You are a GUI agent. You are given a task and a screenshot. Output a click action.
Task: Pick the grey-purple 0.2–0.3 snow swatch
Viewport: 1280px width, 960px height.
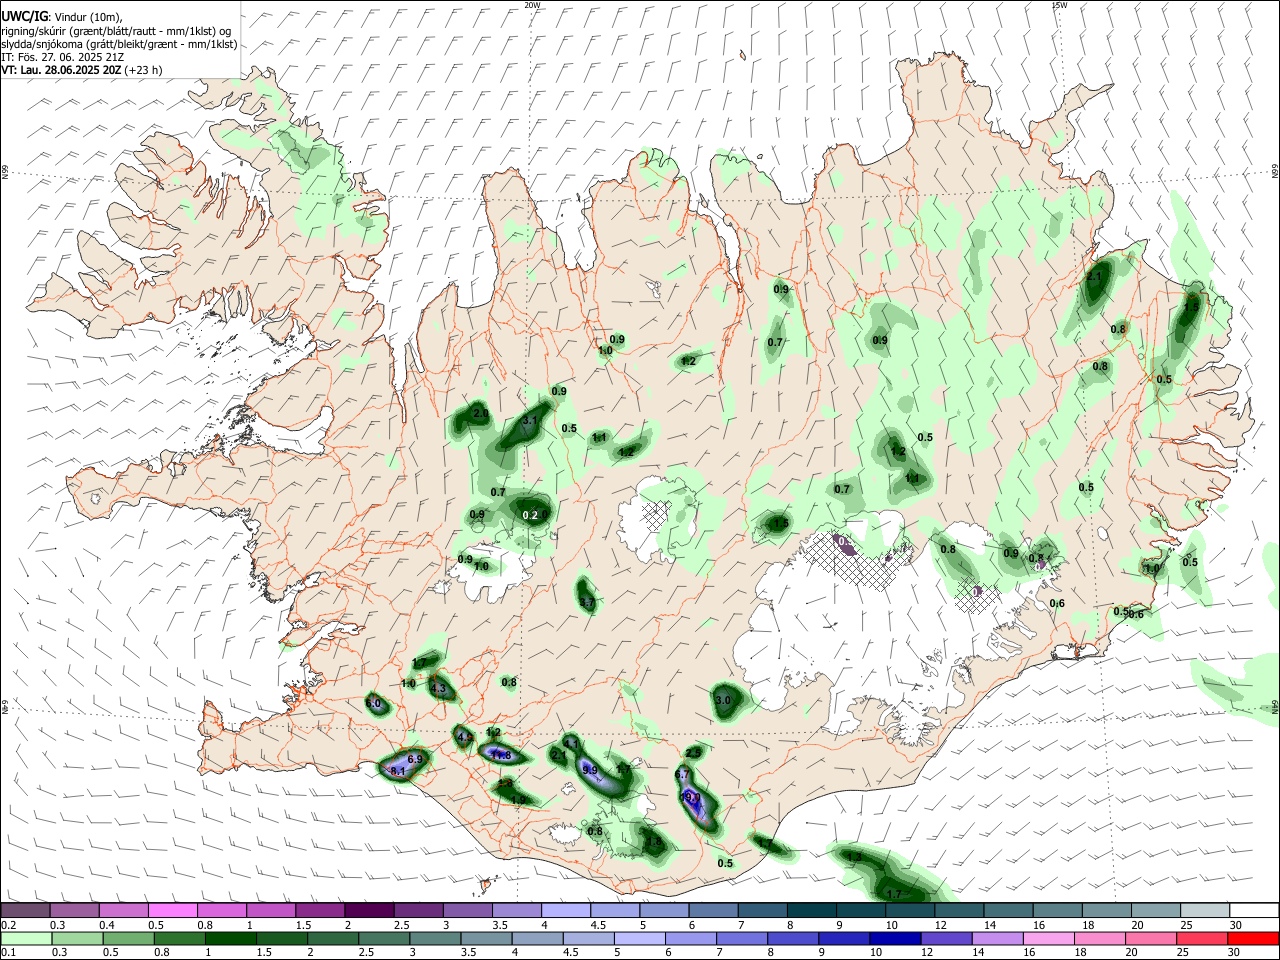[25, 910]
